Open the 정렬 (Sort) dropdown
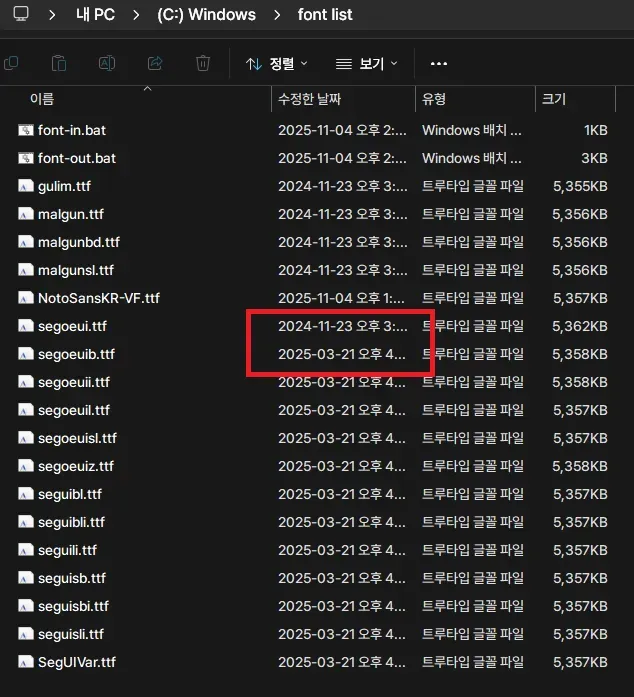634x697 pixels. tap(277, 63)
